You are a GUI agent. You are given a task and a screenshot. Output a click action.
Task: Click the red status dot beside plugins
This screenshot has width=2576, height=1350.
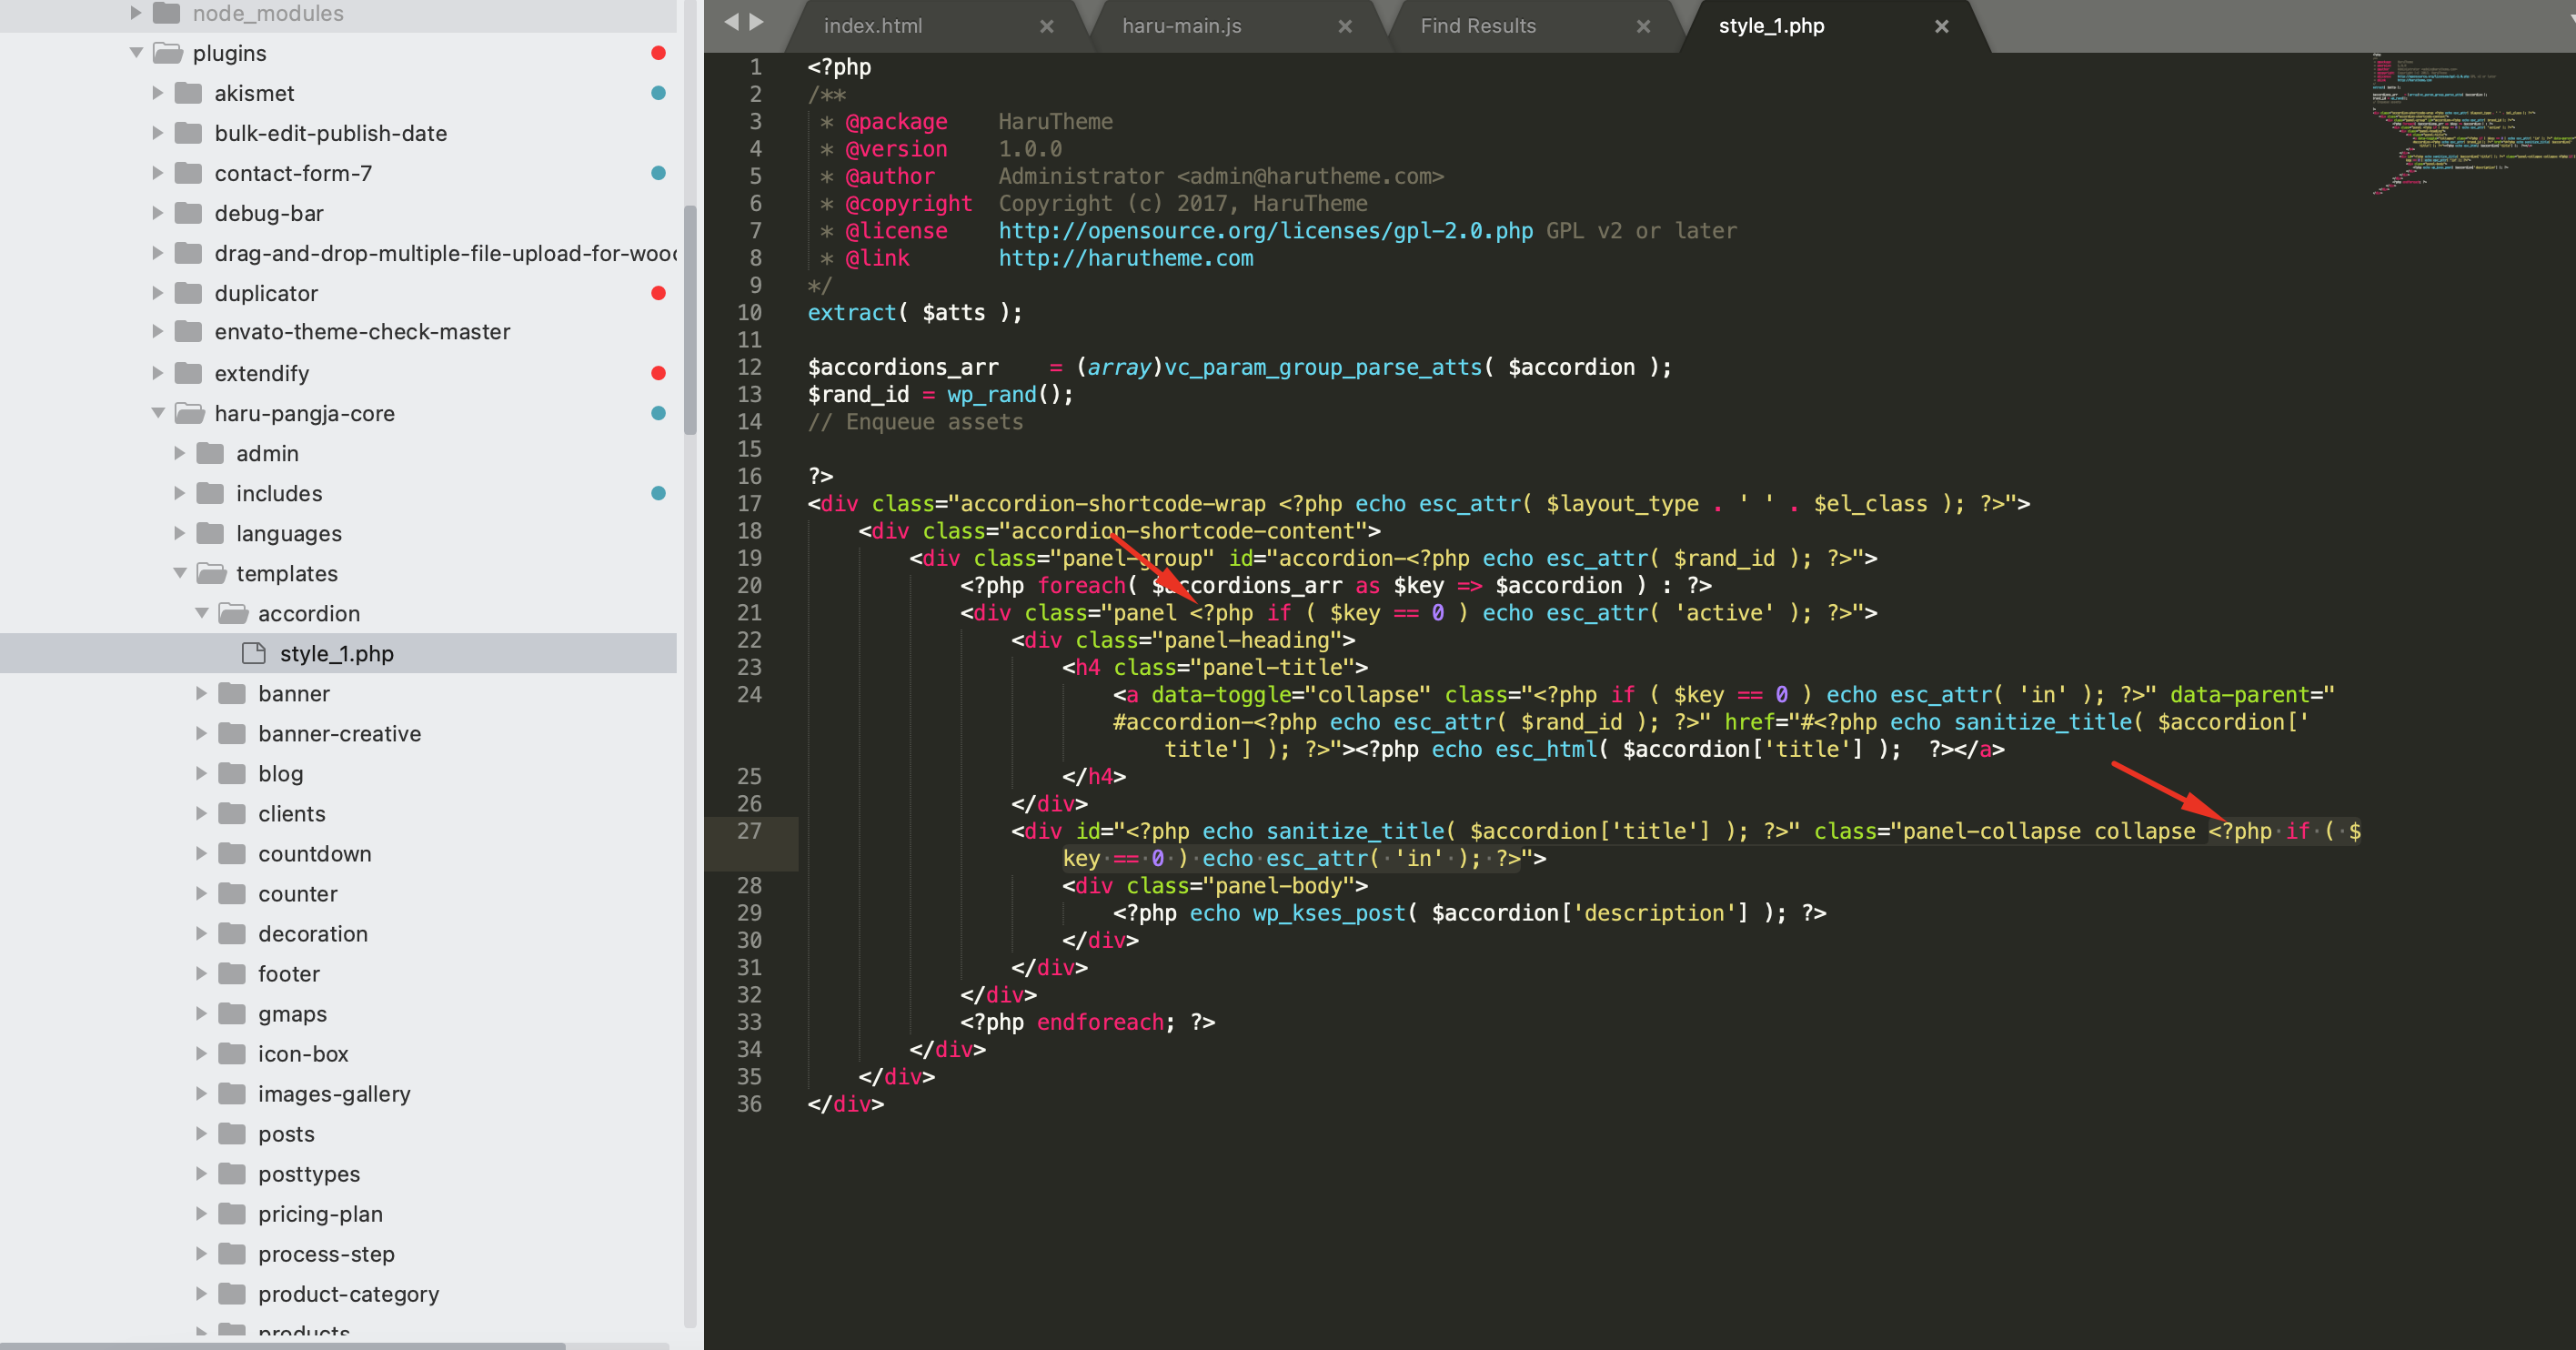coord(658,53)
